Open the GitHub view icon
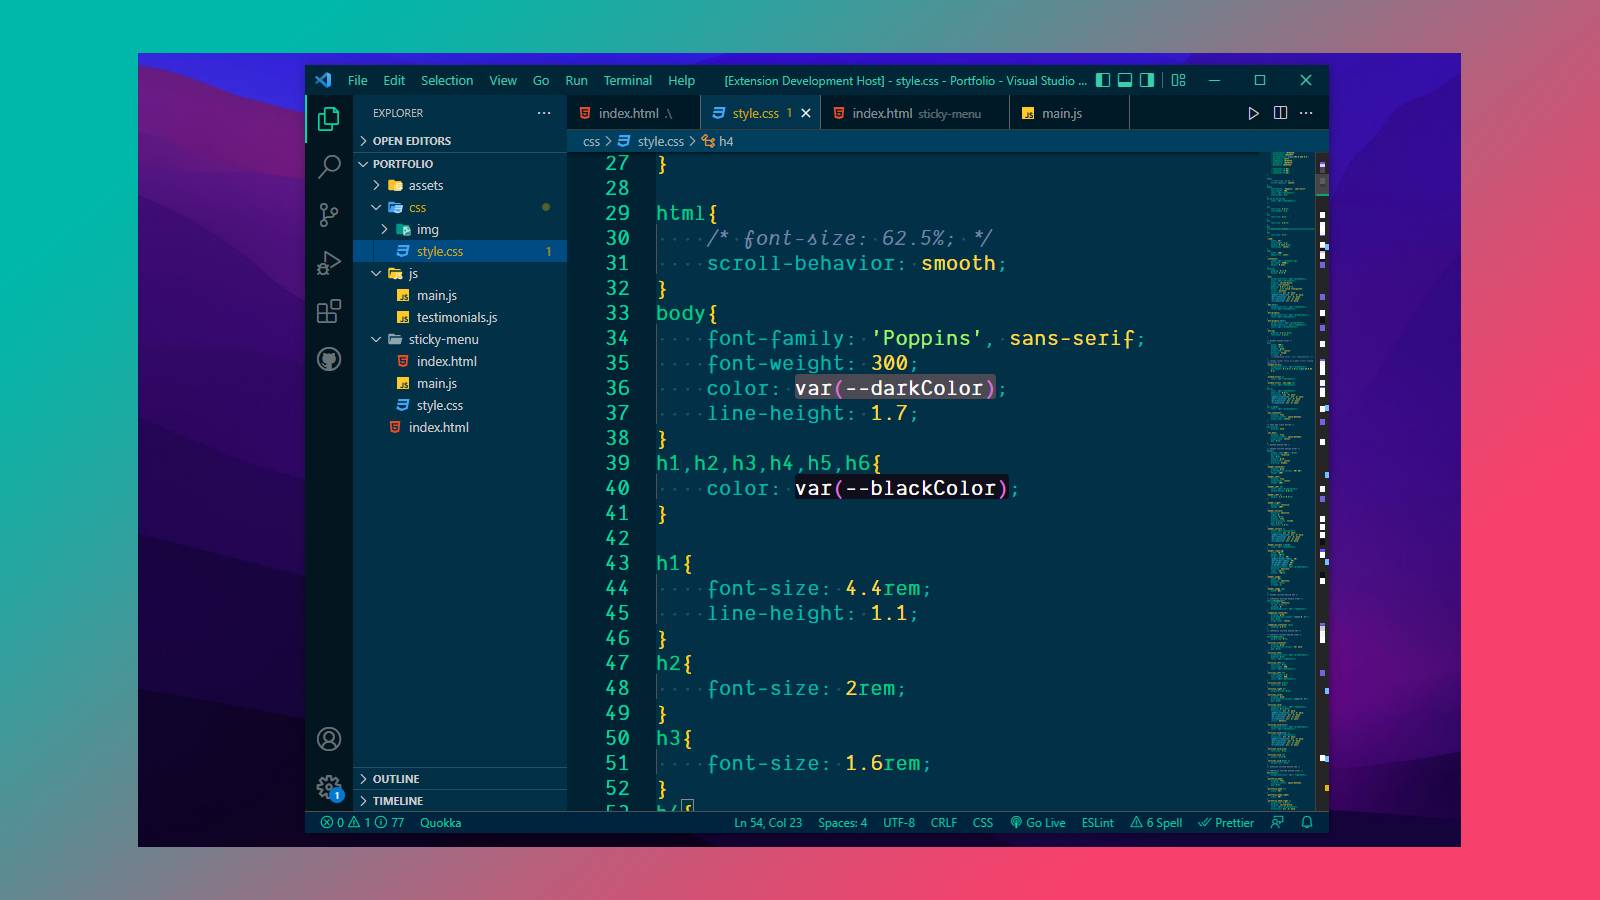 [x=328, y=359]
